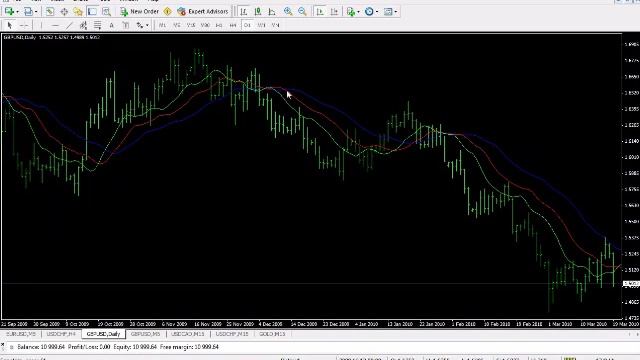
Task: Open the USDCHF,H4 chart tab
Action: 61,334
